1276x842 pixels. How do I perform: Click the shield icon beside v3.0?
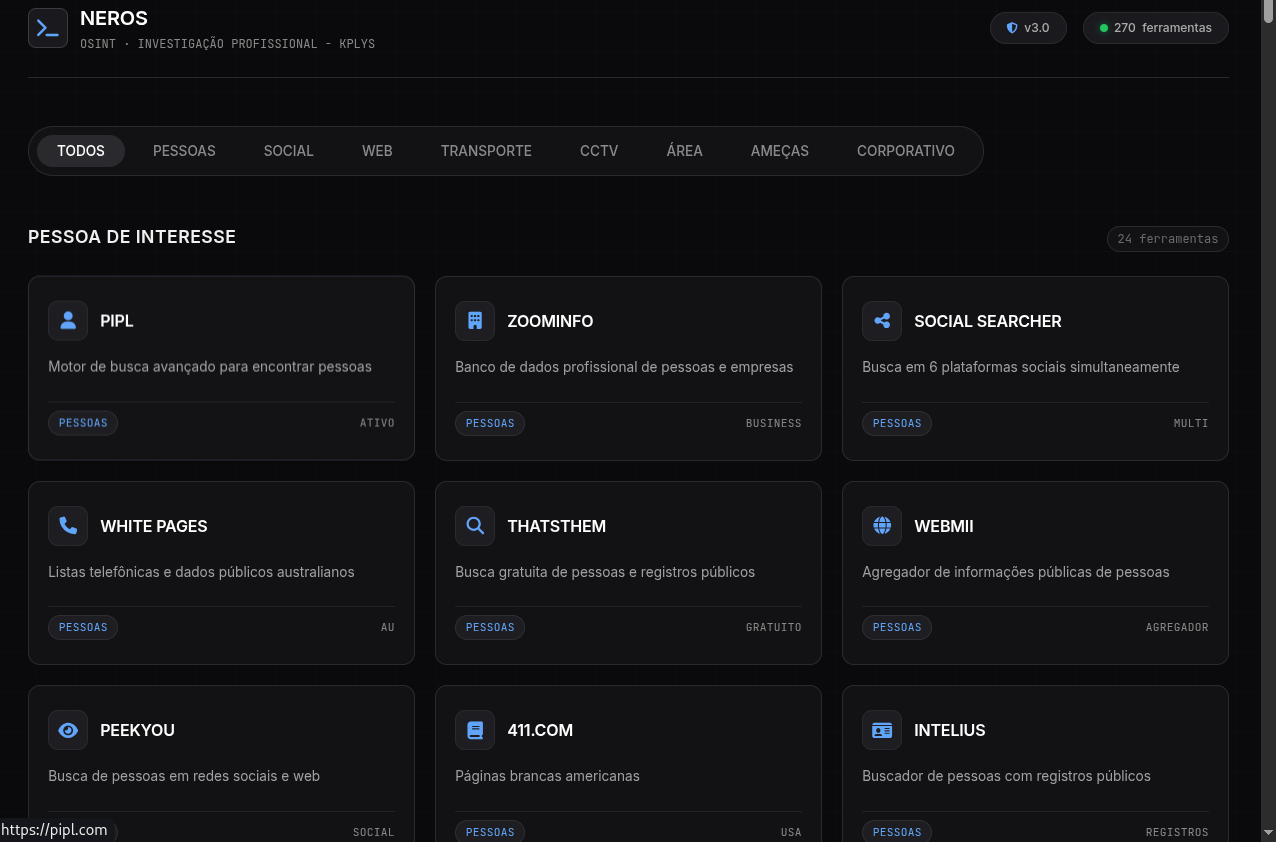[1012, 28]
